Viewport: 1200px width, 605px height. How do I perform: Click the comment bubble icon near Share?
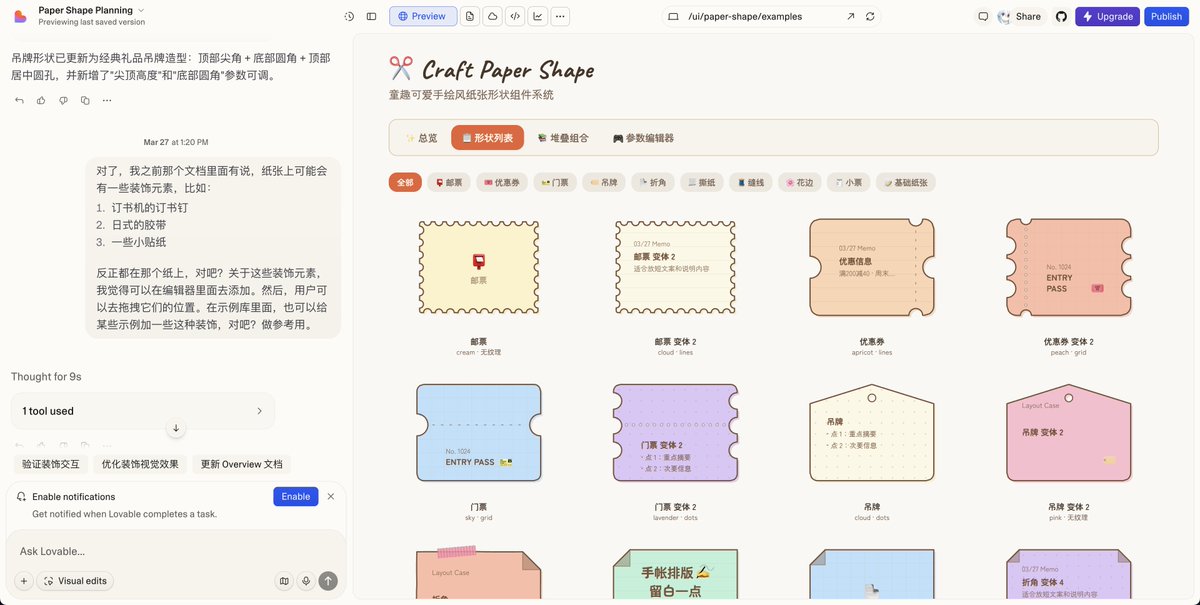click(x=983, y=16)
